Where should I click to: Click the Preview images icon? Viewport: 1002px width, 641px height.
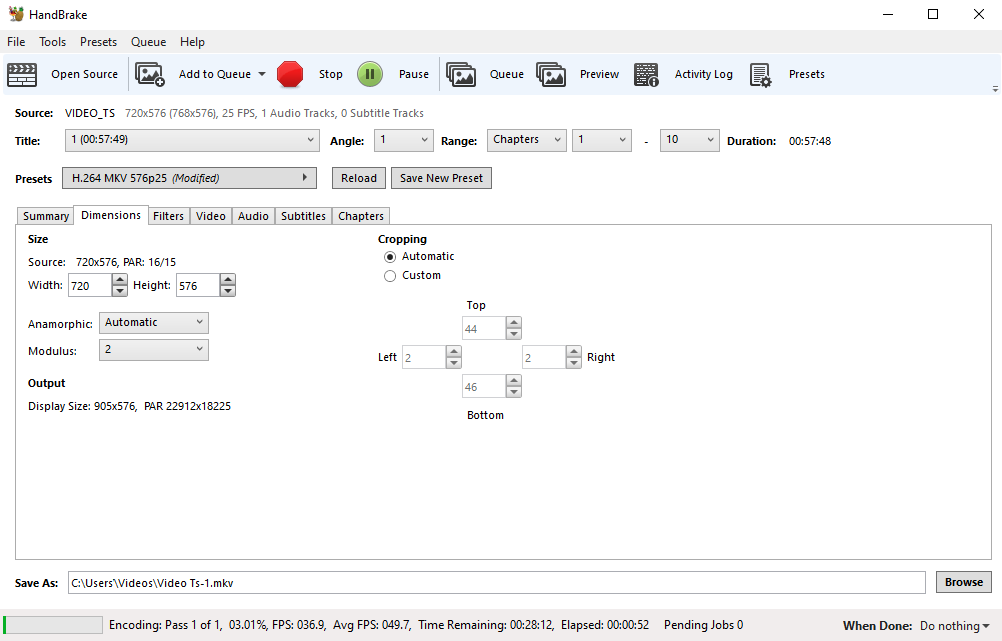click(x=551, y=75)
